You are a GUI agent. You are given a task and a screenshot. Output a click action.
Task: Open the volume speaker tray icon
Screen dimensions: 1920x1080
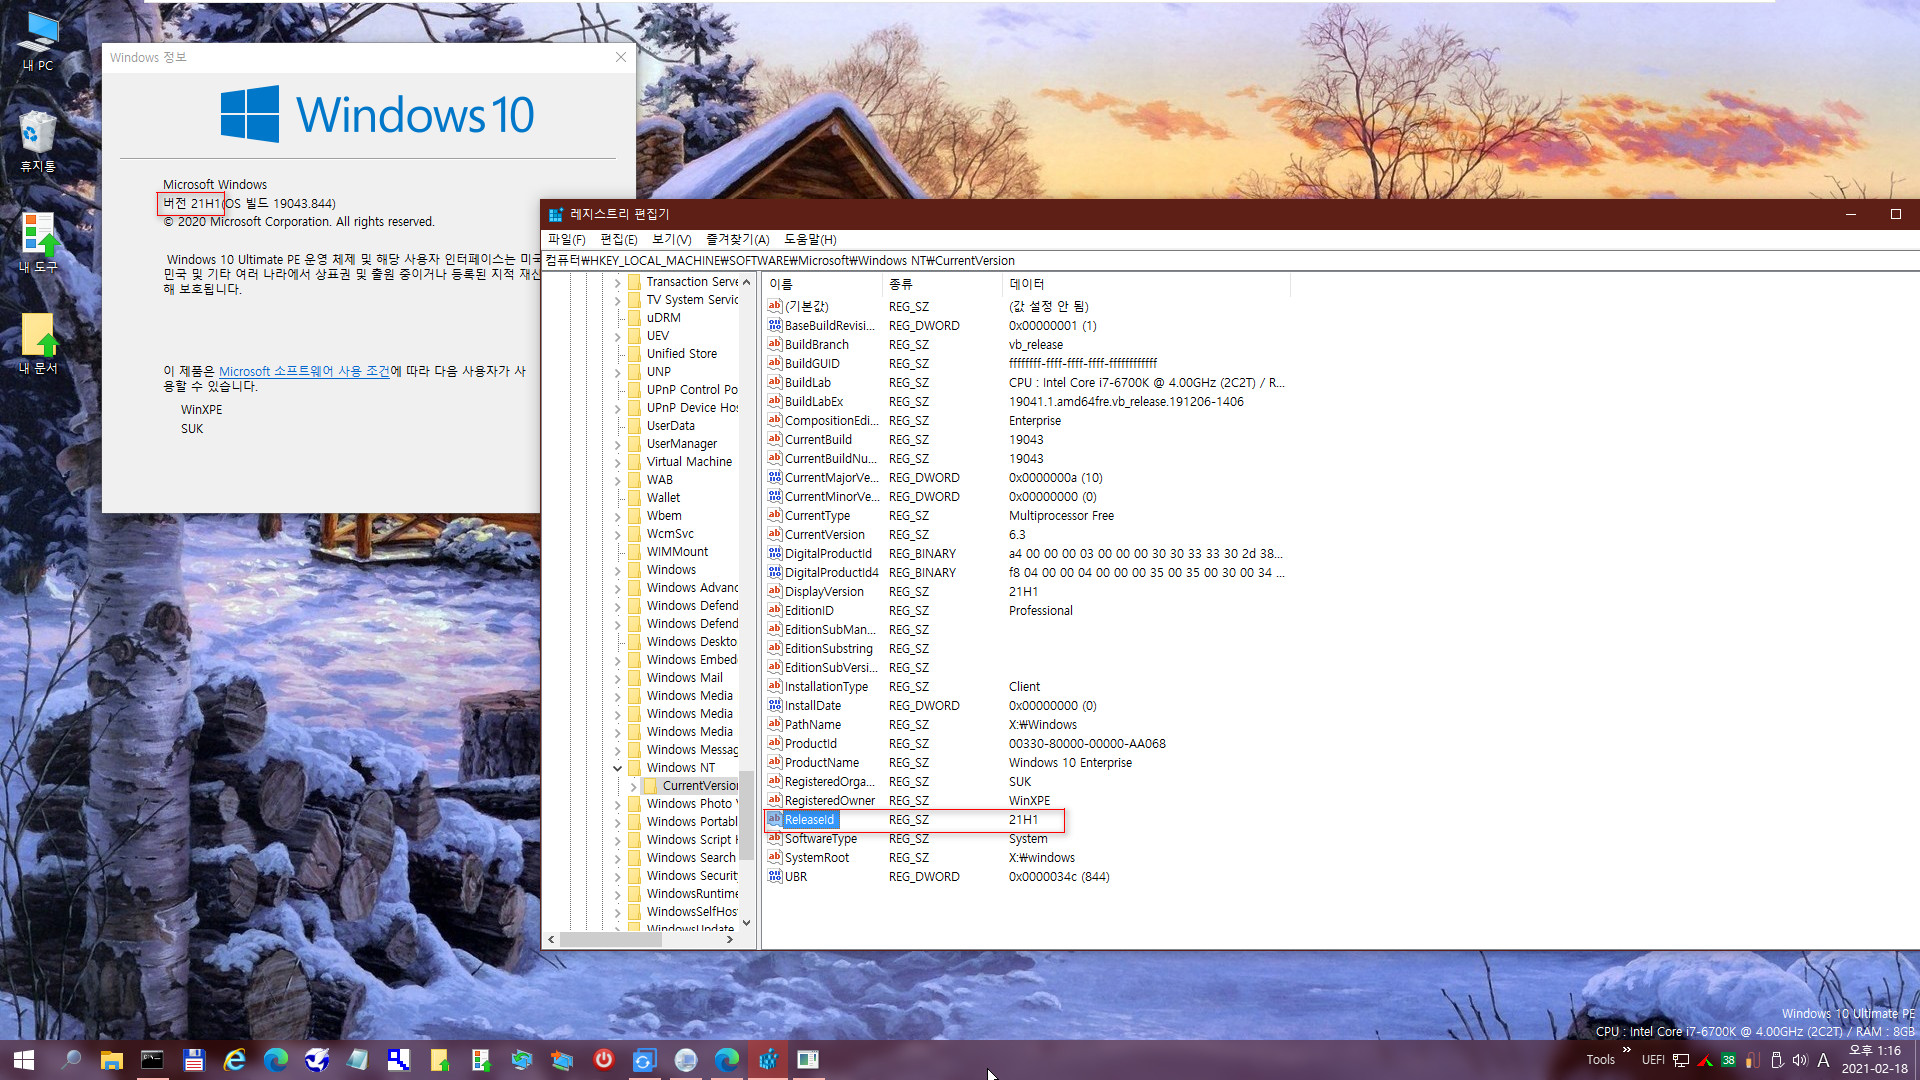[x=1799, y=1060]
